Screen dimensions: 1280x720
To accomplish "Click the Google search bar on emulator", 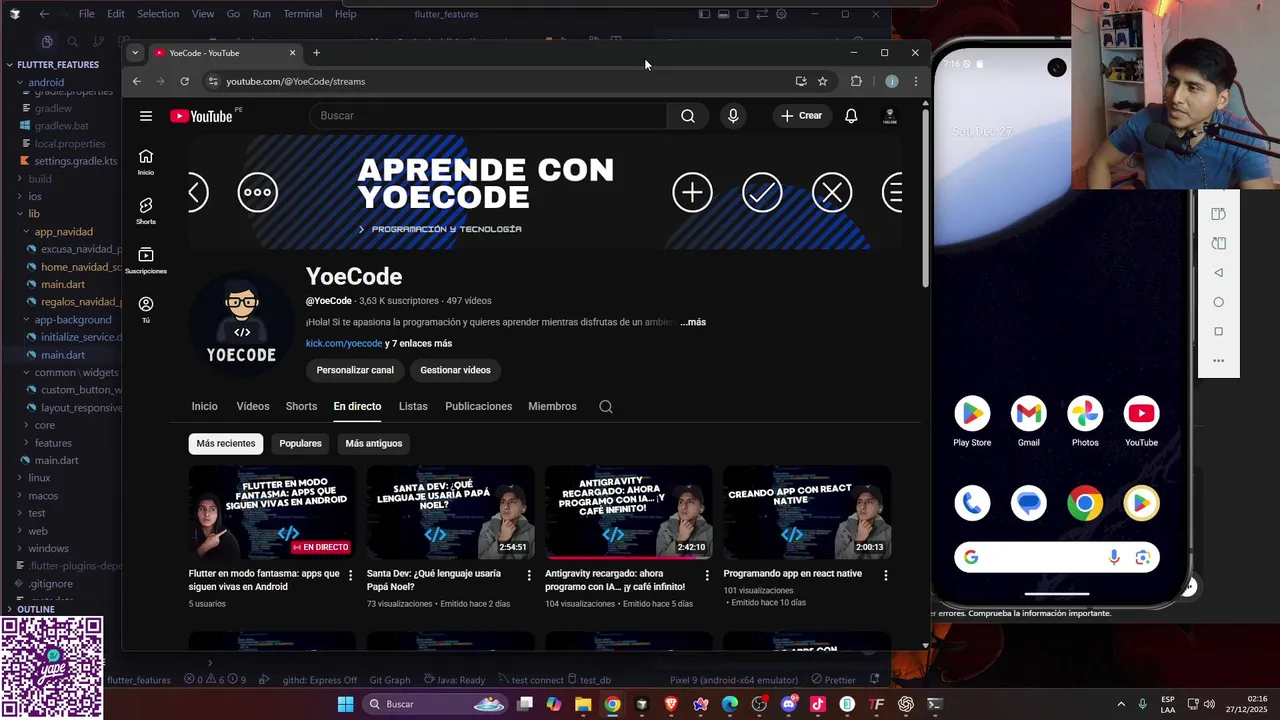I will pos(1057,558).
